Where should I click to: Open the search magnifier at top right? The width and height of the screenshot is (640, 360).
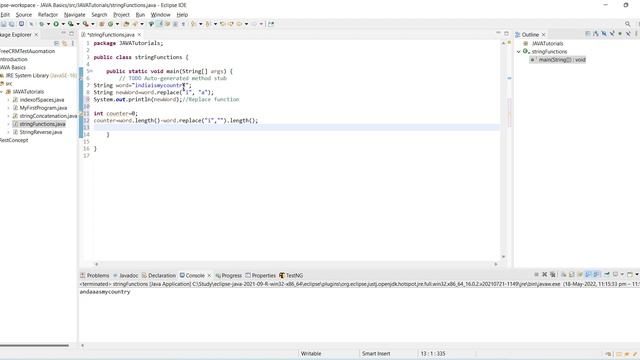coord(628,24)
